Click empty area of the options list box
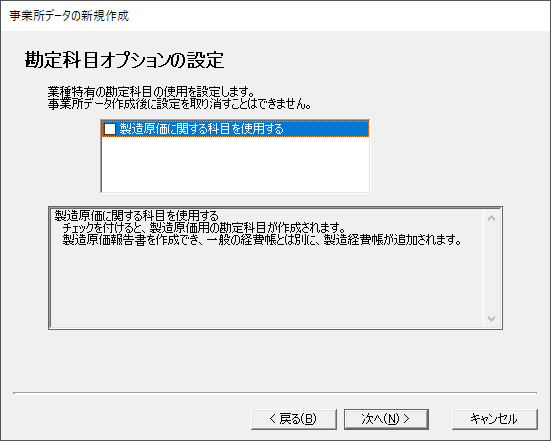551x441 pixels. coord(235,164)
